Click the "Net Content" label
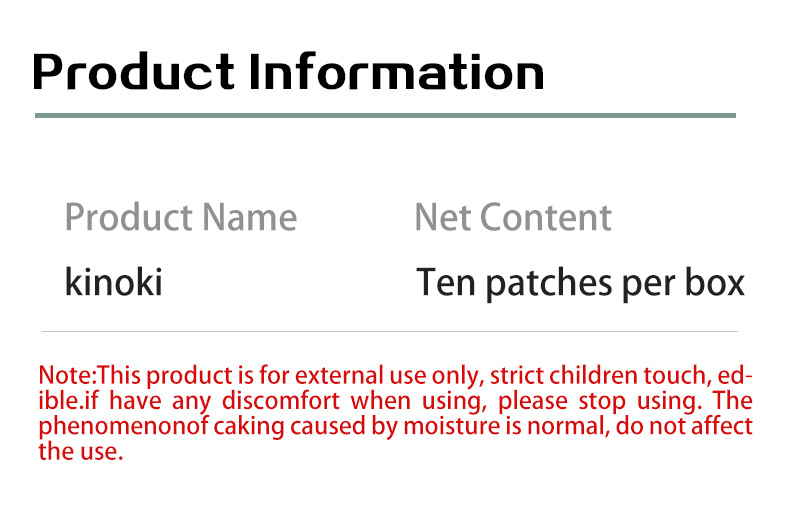Screen dimensions: 790x508 click(x=513, y=217)
